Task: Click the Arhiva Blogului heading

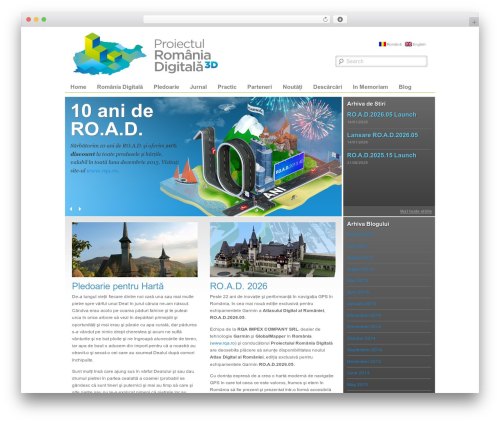Action: (x=368, y=224)
